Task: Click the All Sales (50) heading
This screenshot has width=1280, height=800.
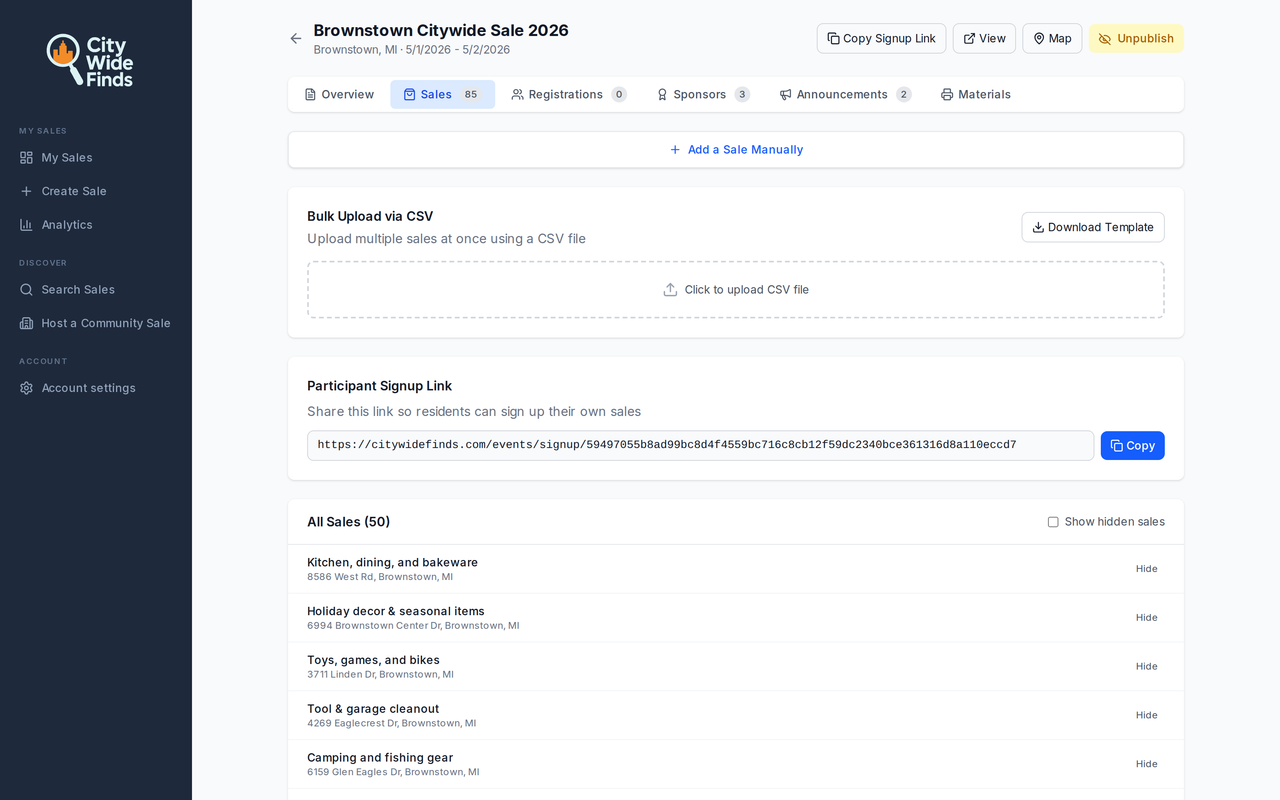Action: (x=348, y=522)
